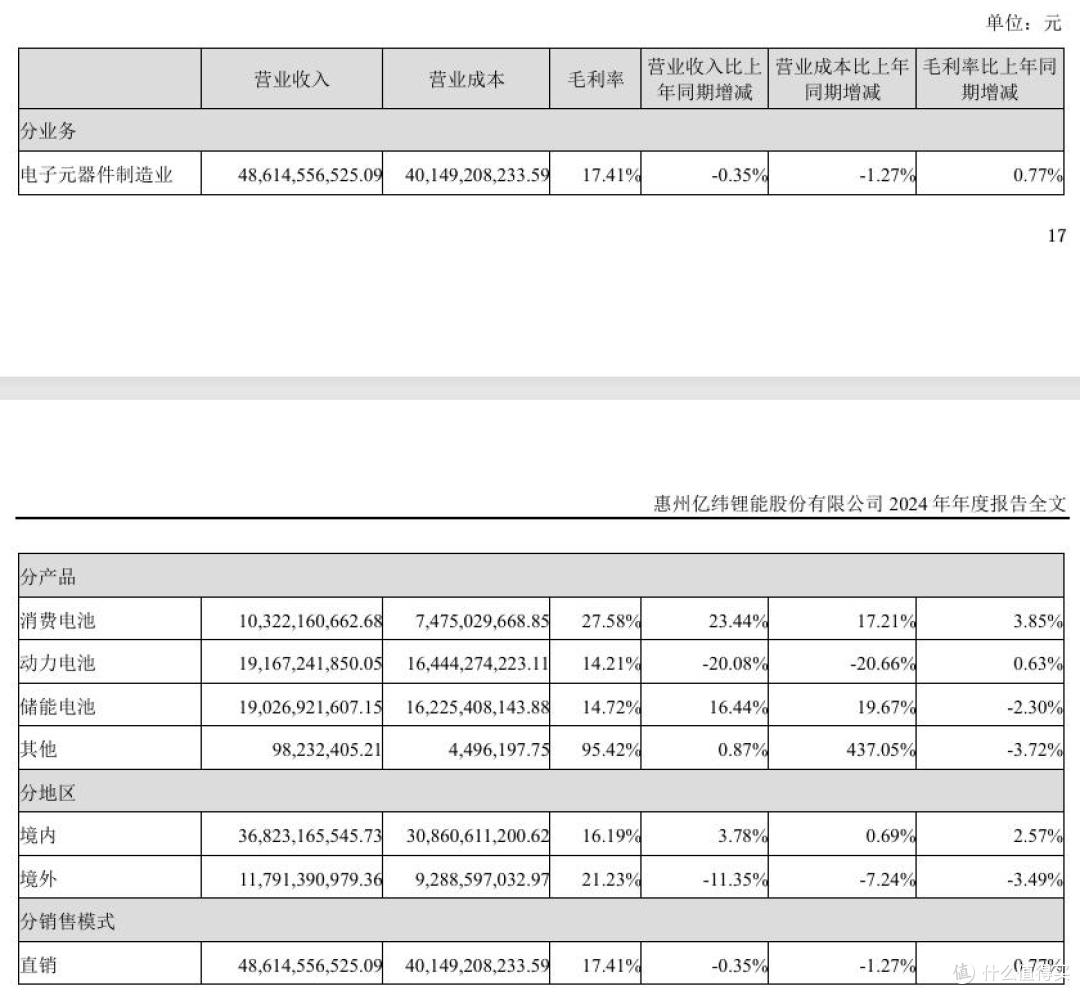The width and height of the screenshot is (1080, 995).
Task: Click 境内 revenue 36,823,165,545.73
Action: (x=310, y=836)
